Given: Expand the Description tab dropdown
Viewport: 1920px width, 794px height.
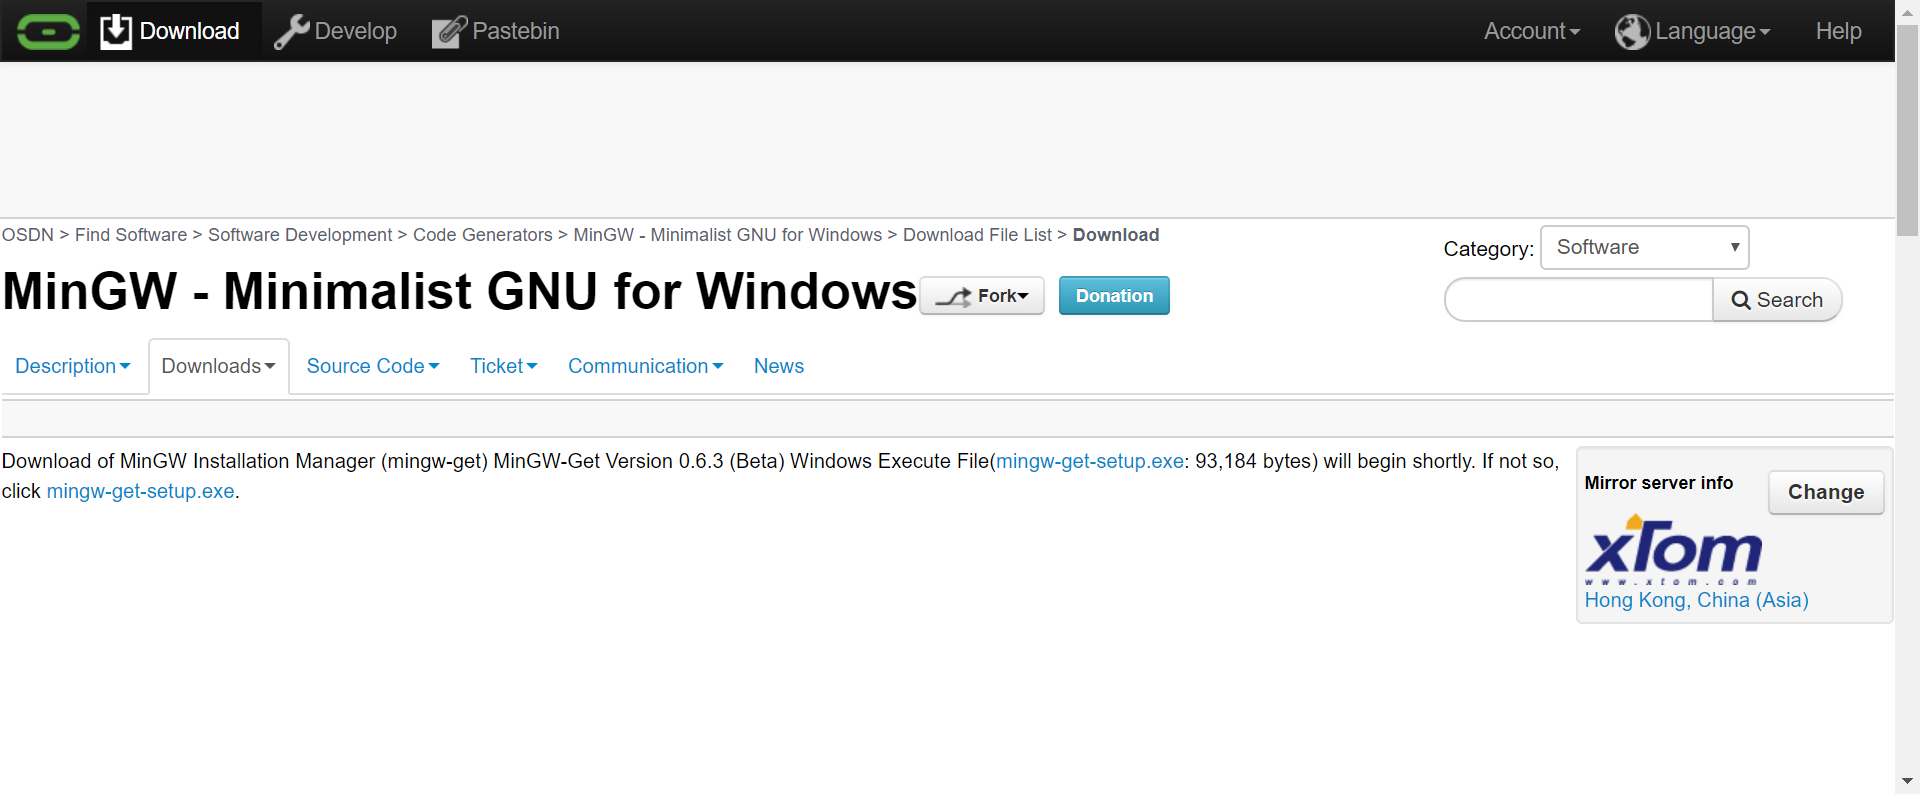Looking at the screenshot, I should click(73, 366).
